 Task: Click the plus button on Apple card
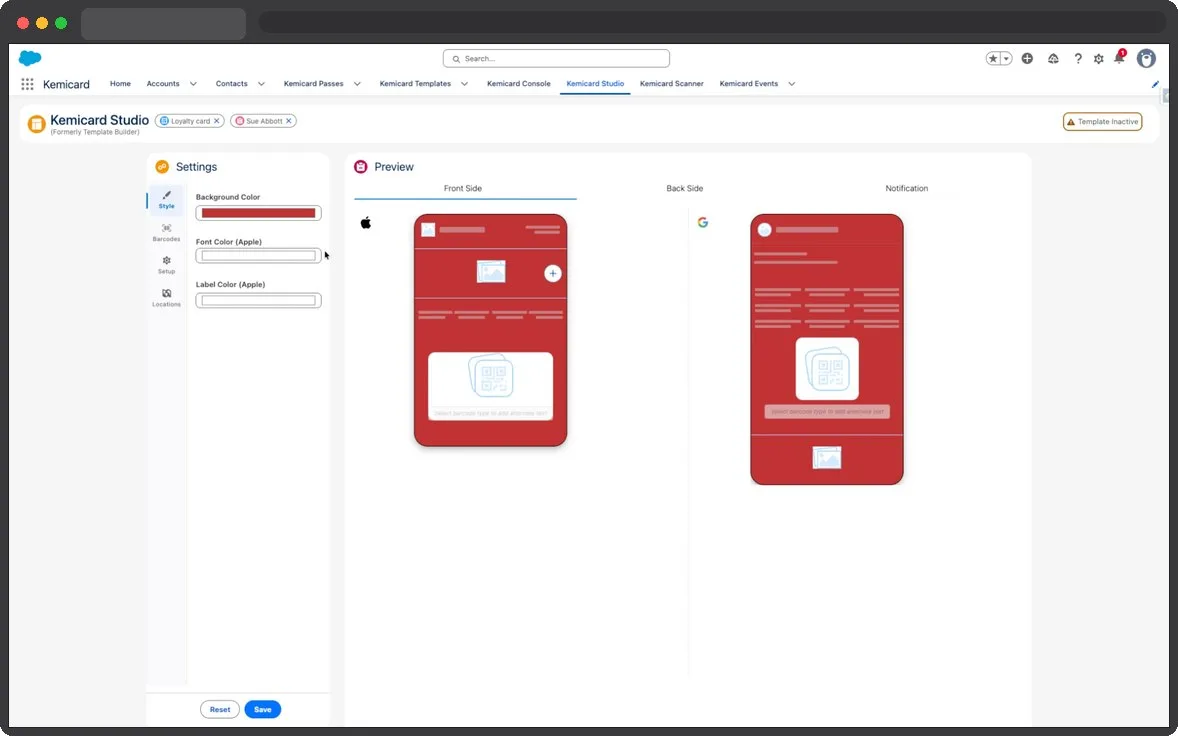(x=552, y=273)
